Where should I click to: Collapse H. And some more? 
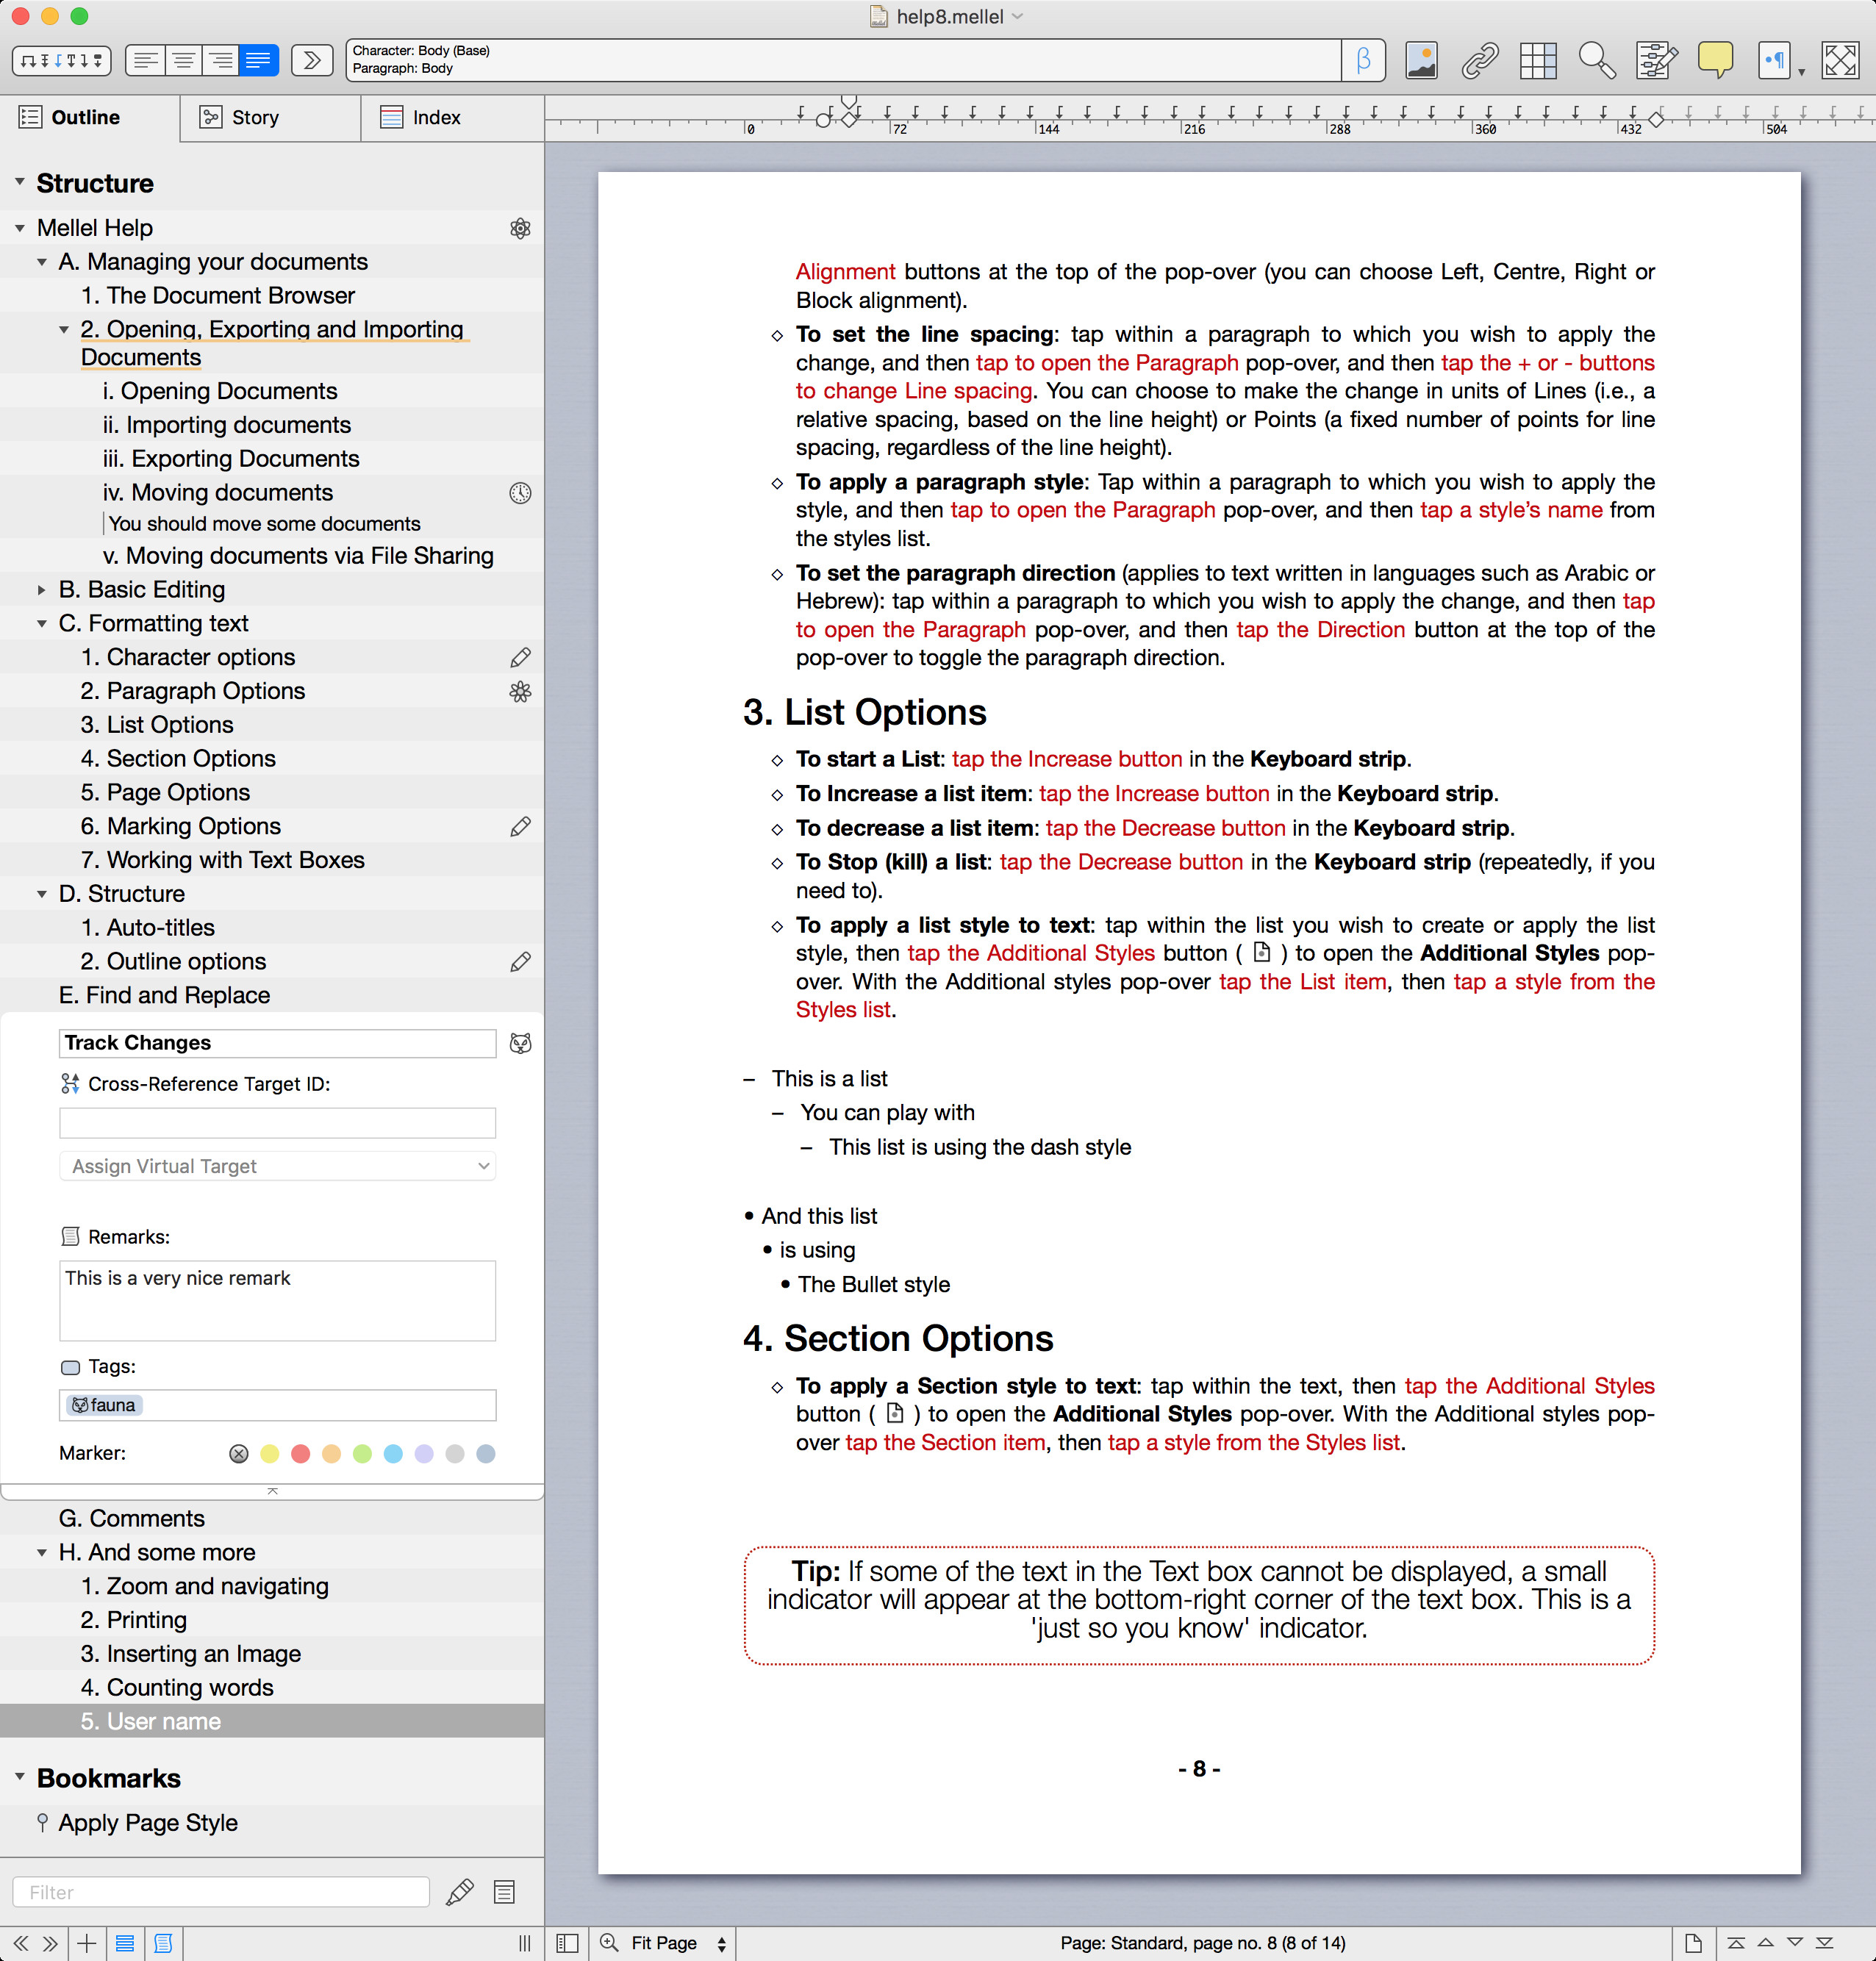(x=41, y=1553)
